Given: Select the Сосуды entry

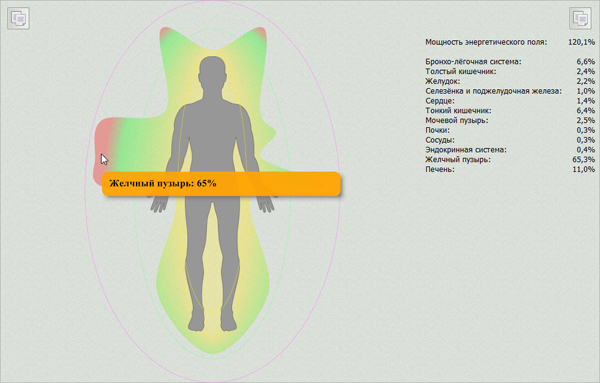Looking at the screenshot, I should pyautogui.click(x=510, y=140).
